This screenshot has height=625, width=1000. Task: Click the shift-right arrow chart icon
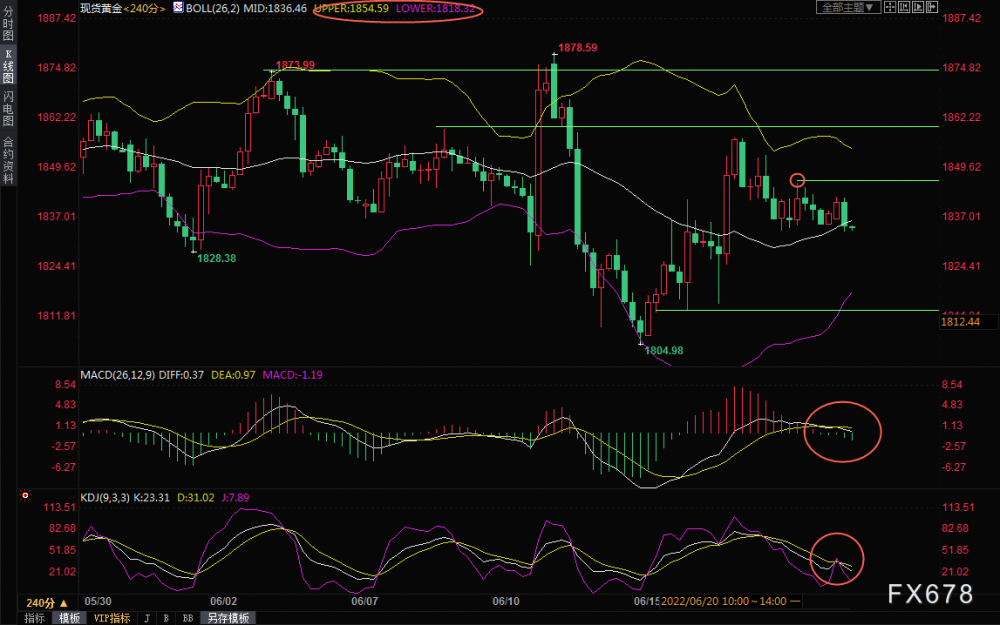(932, 7)
